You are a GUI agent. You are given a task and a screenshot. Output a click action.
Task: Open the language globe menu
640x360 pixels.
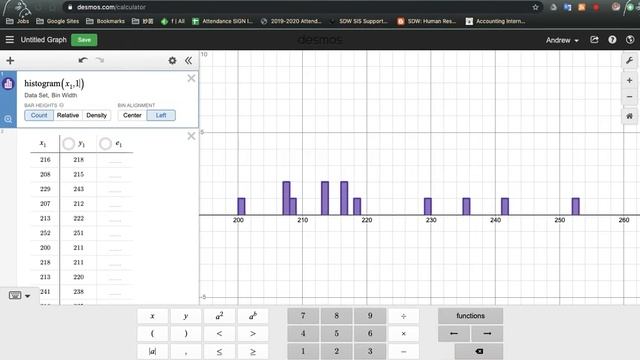[630, 40]
